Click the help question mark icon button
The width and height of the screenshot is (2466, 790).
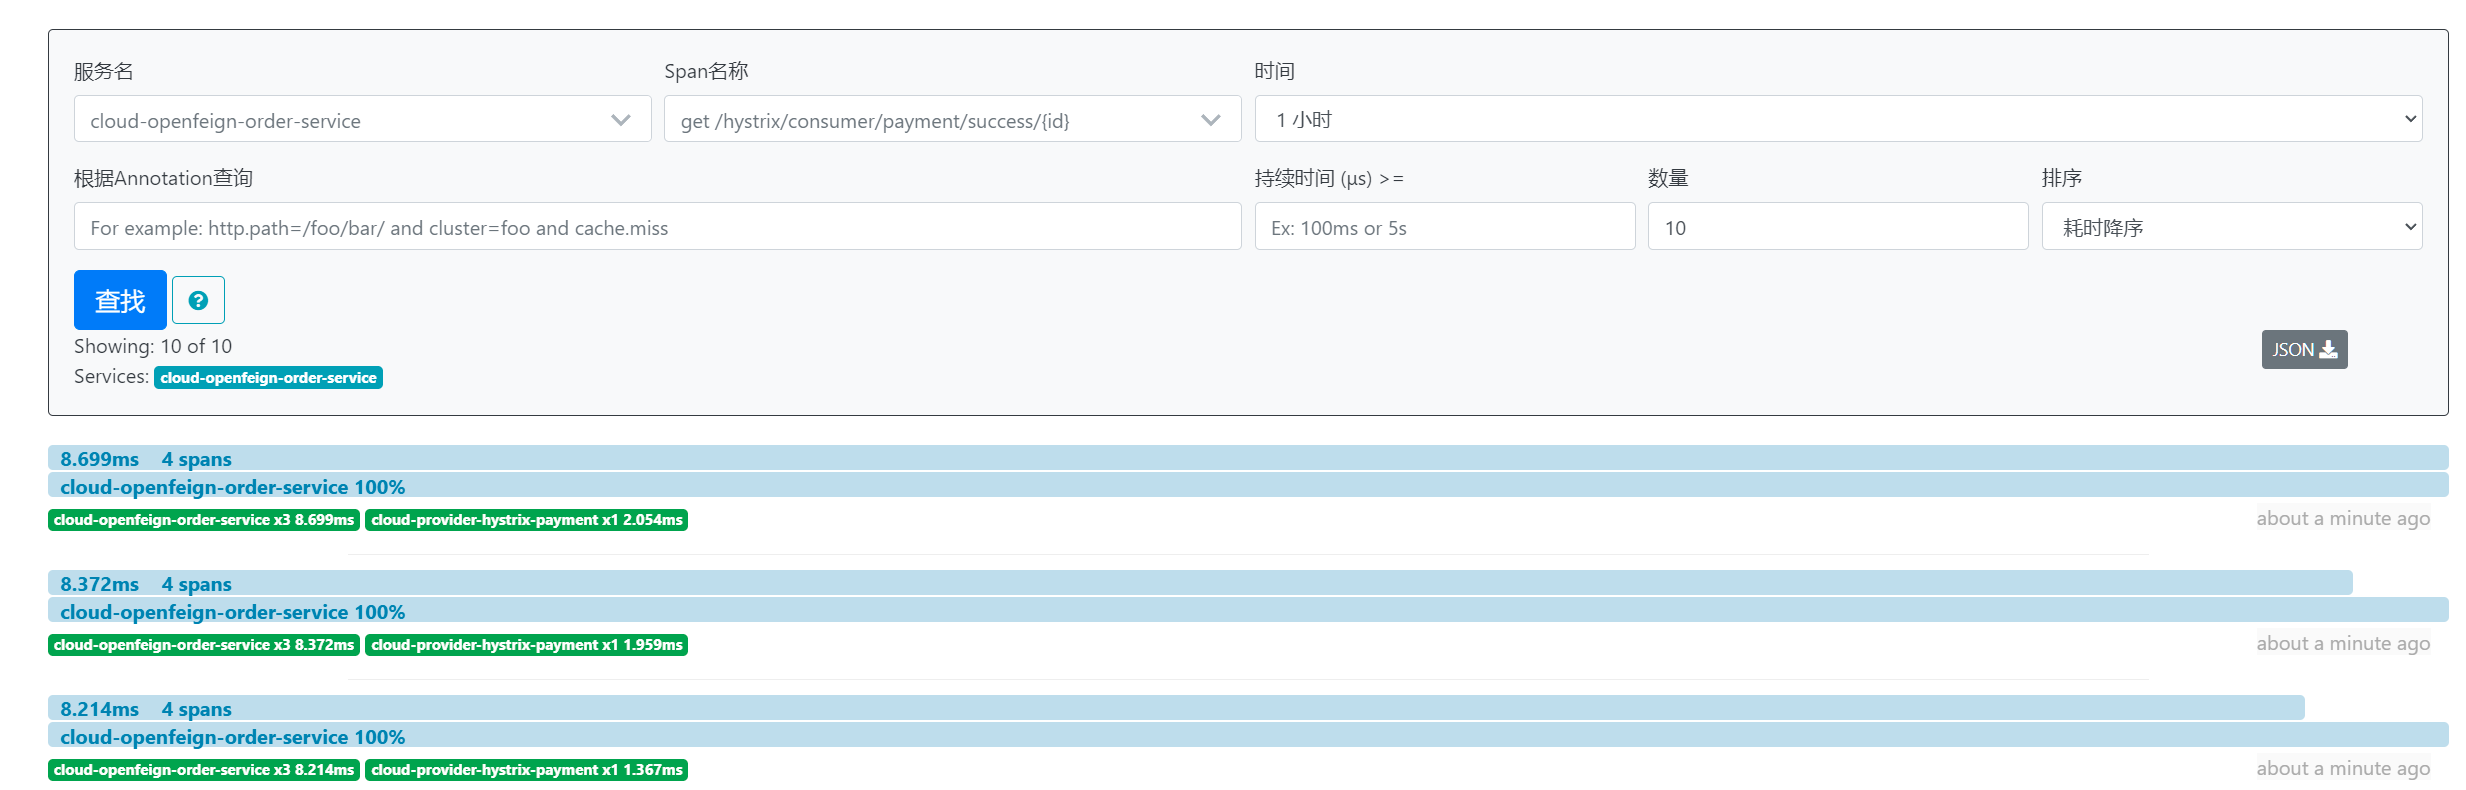(x=198, y=300)
